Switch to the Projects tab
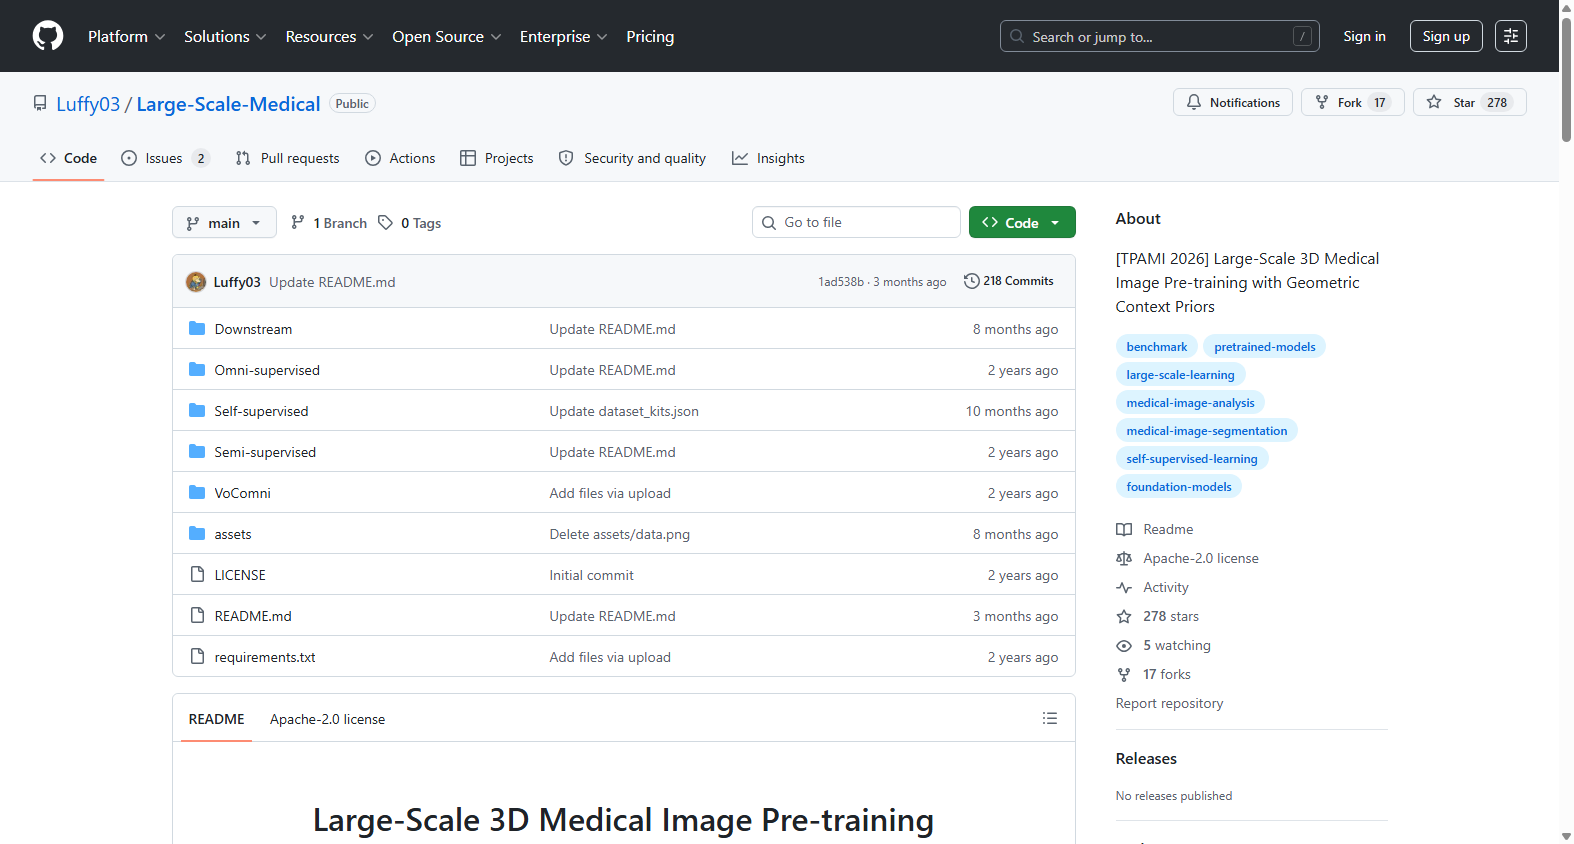 click(497, 158)
